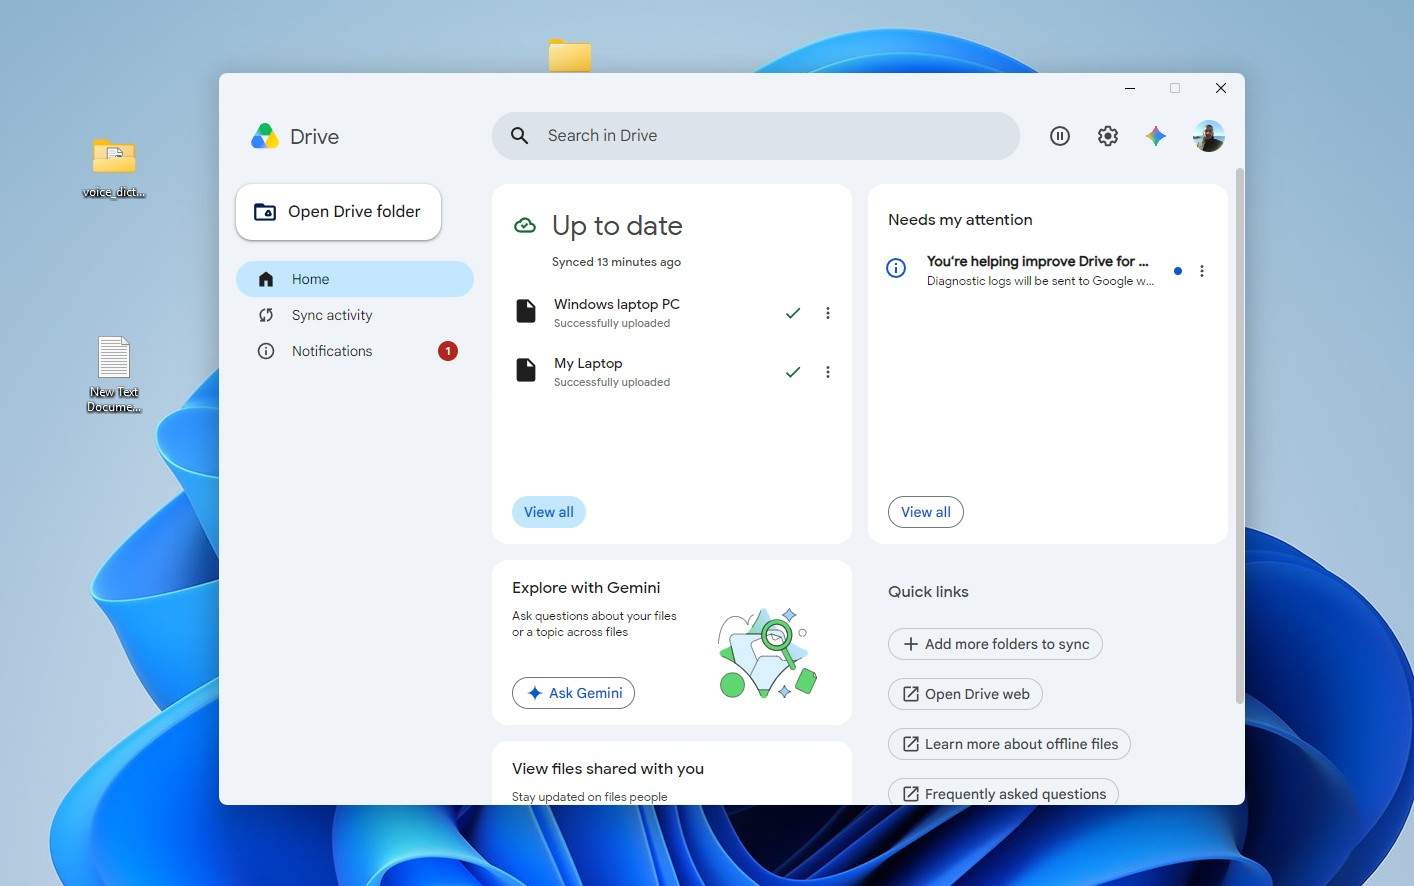The height and width of the screenshot is (886, 1414).
Task: Open Learn more about offline files
Action: pos(1009,744)
